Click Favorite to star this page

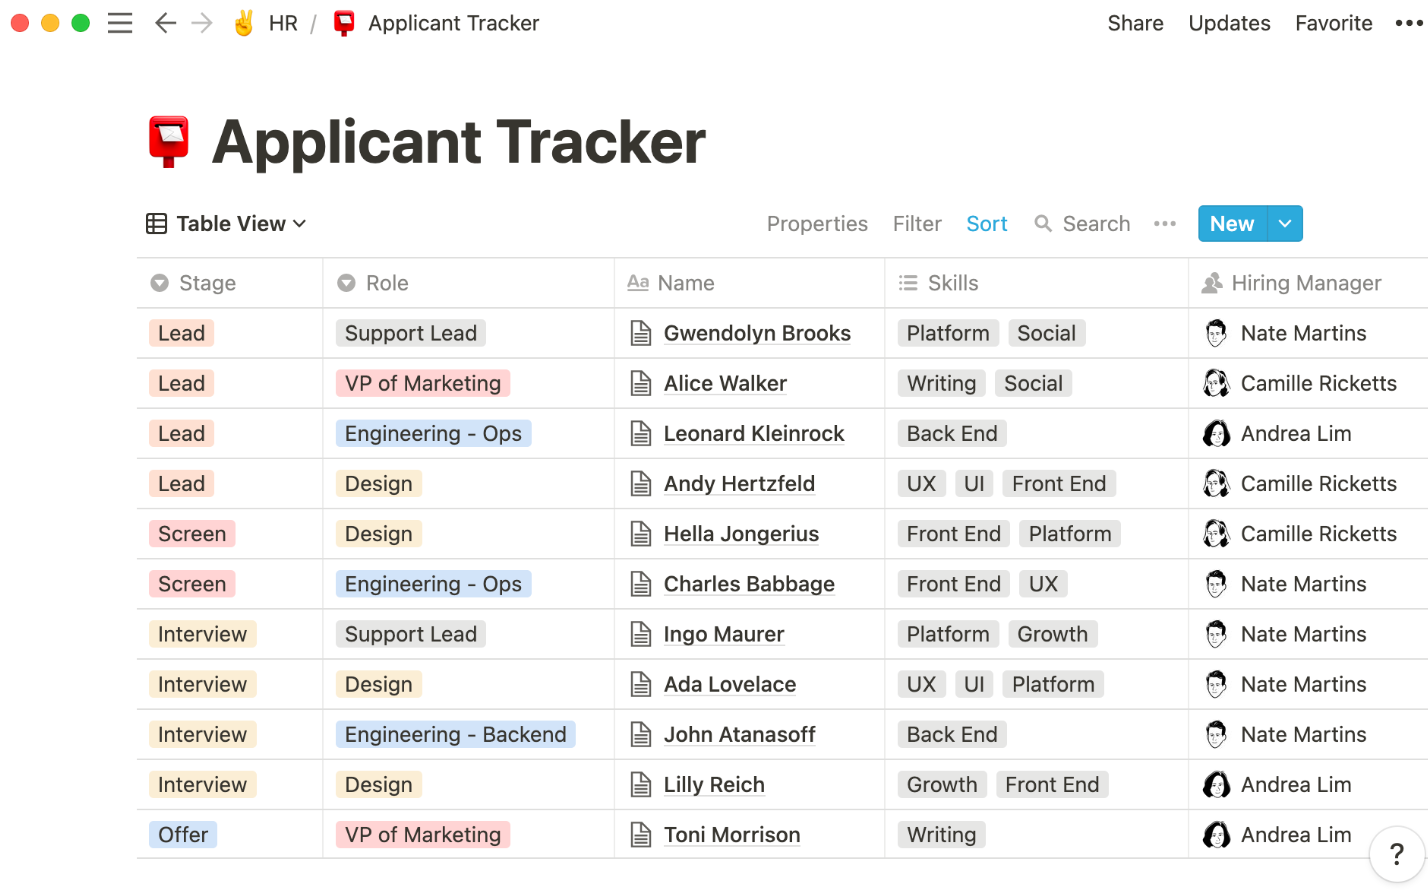pyautogui.click(x=1333, y=22)
